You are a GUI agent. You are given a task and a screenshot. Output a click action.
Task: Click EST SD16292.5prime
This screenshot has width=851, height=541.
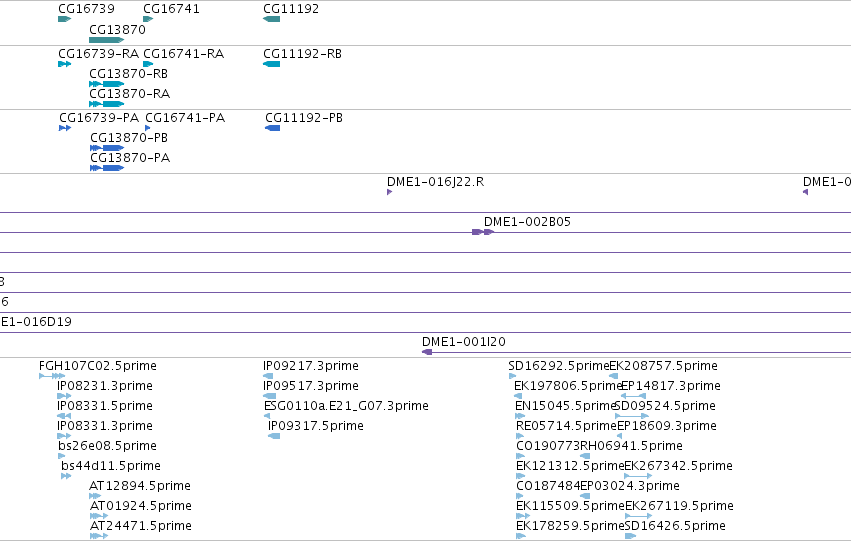558,366
